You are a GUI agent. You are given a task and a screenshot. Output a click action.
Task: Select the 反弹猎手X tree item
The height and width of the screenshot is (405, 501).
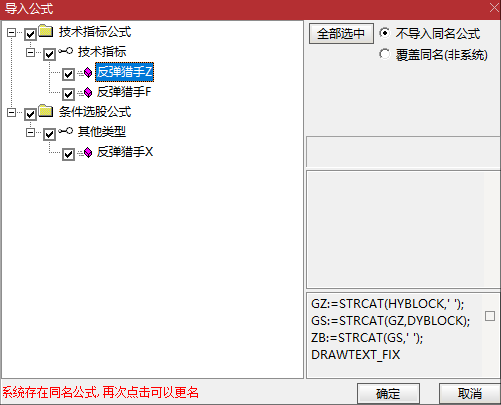tap(125, 152)
